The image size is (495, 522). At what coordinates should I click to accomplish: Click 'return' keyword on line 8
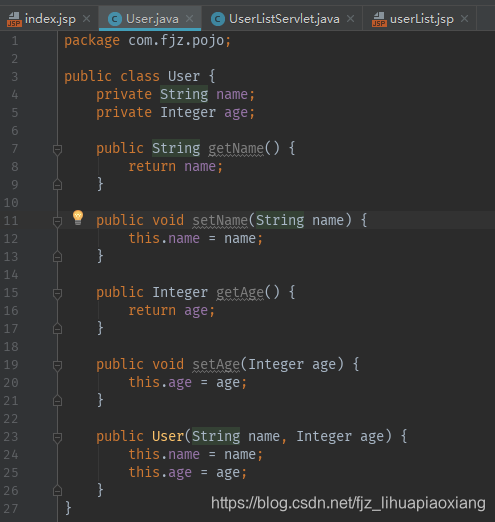click(152, 166)
